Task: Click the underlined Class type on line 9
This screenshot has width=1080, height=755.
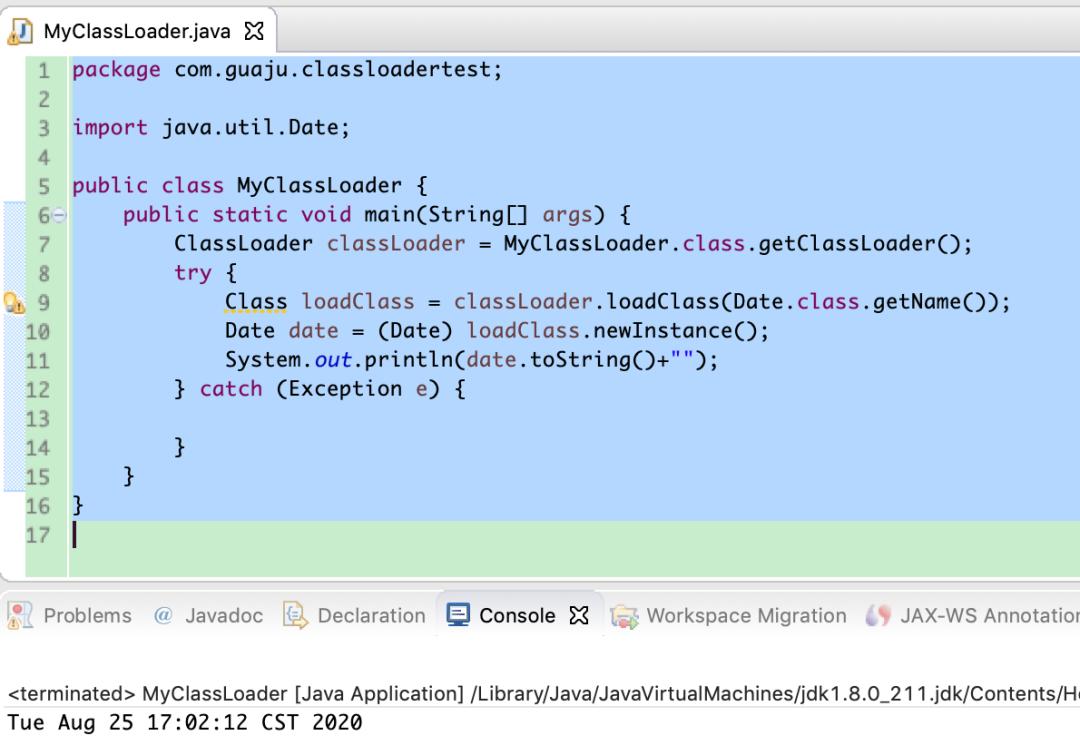Action: (256, 302)
